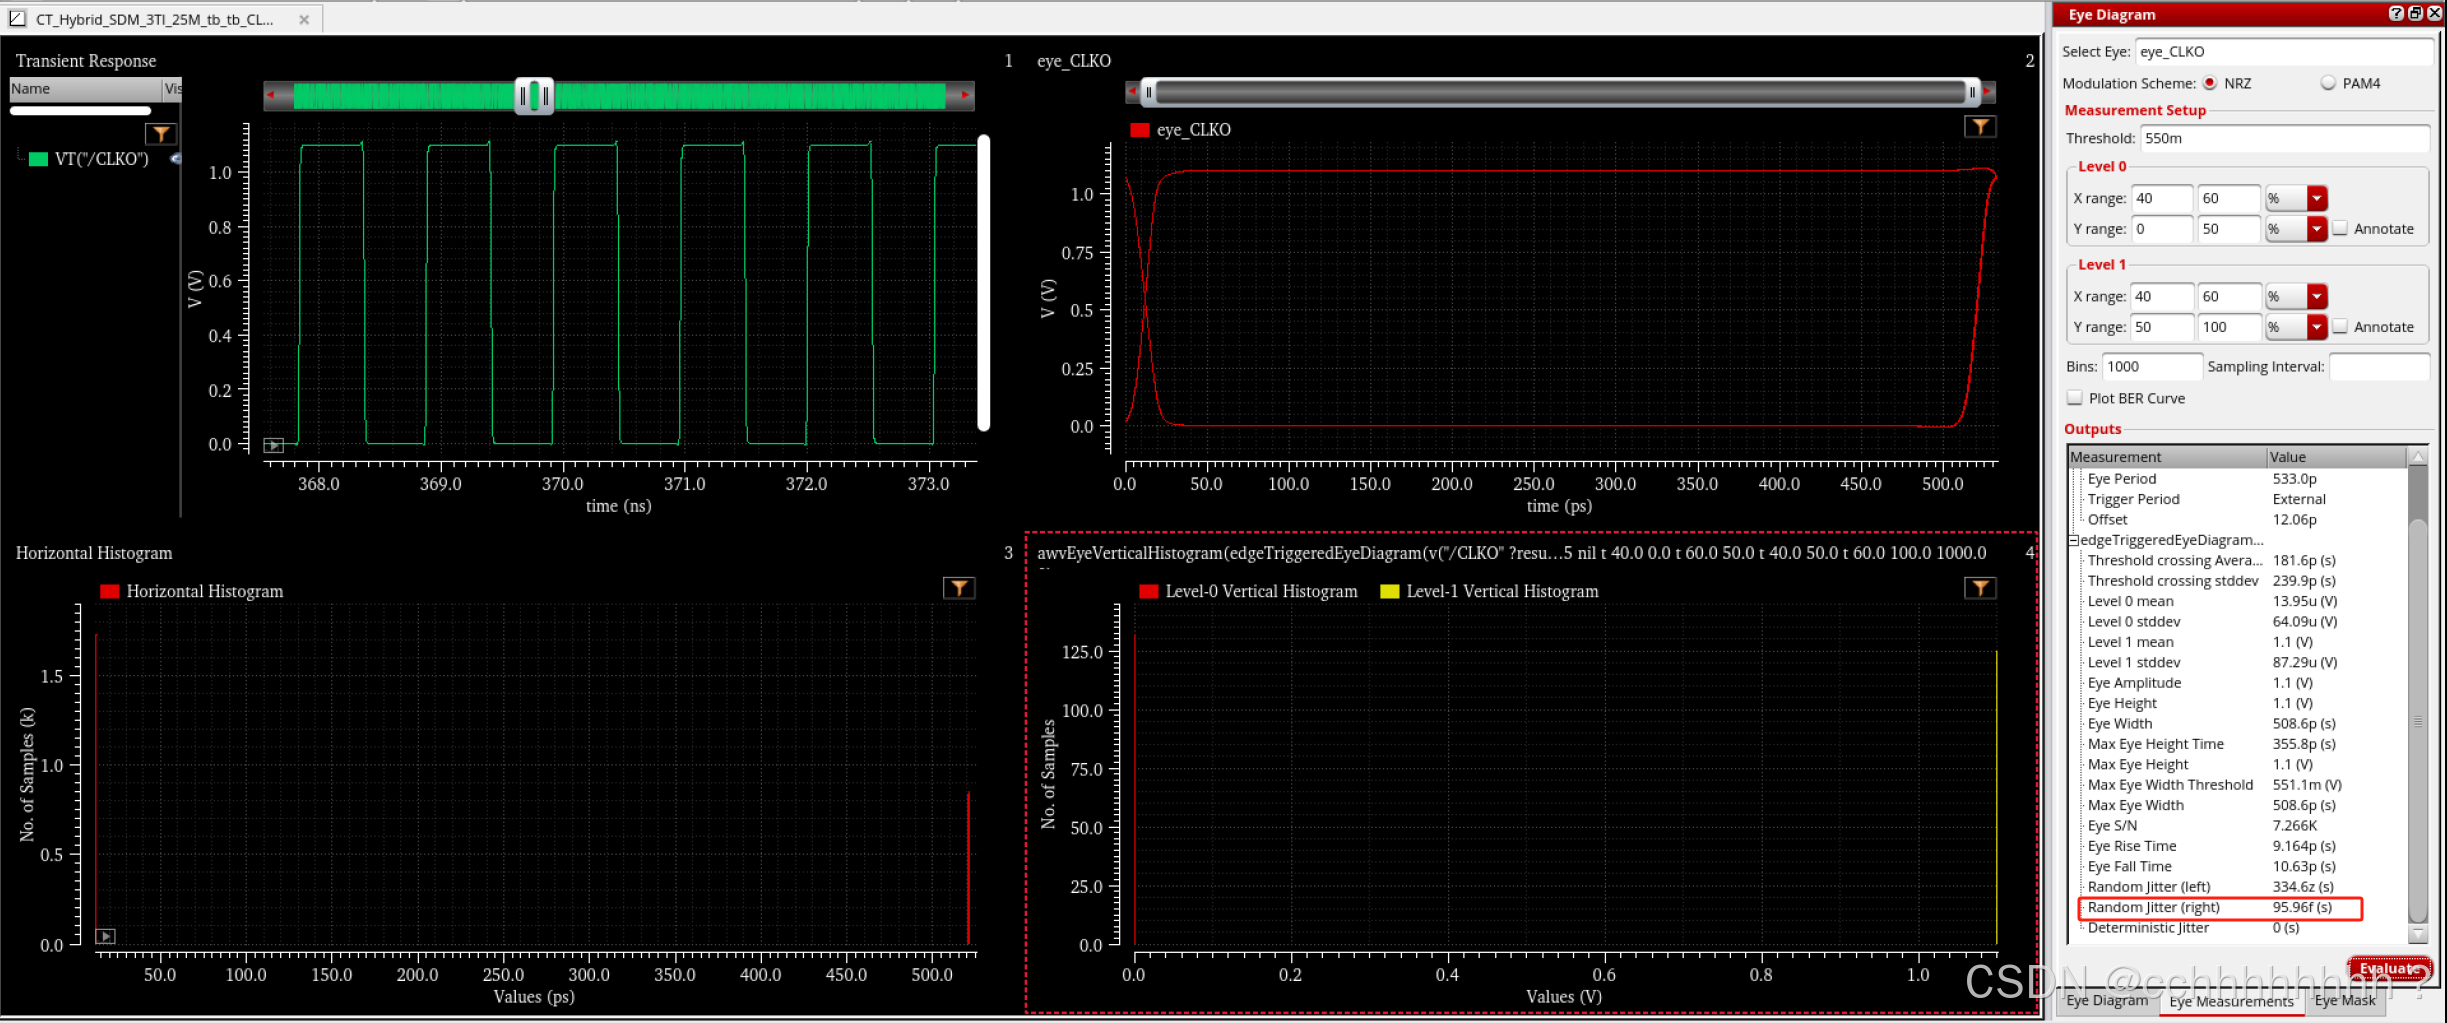Open filter icon in vertical histogram plot
This screenshot has width=2447, height=1023.
click(1980, 588)
